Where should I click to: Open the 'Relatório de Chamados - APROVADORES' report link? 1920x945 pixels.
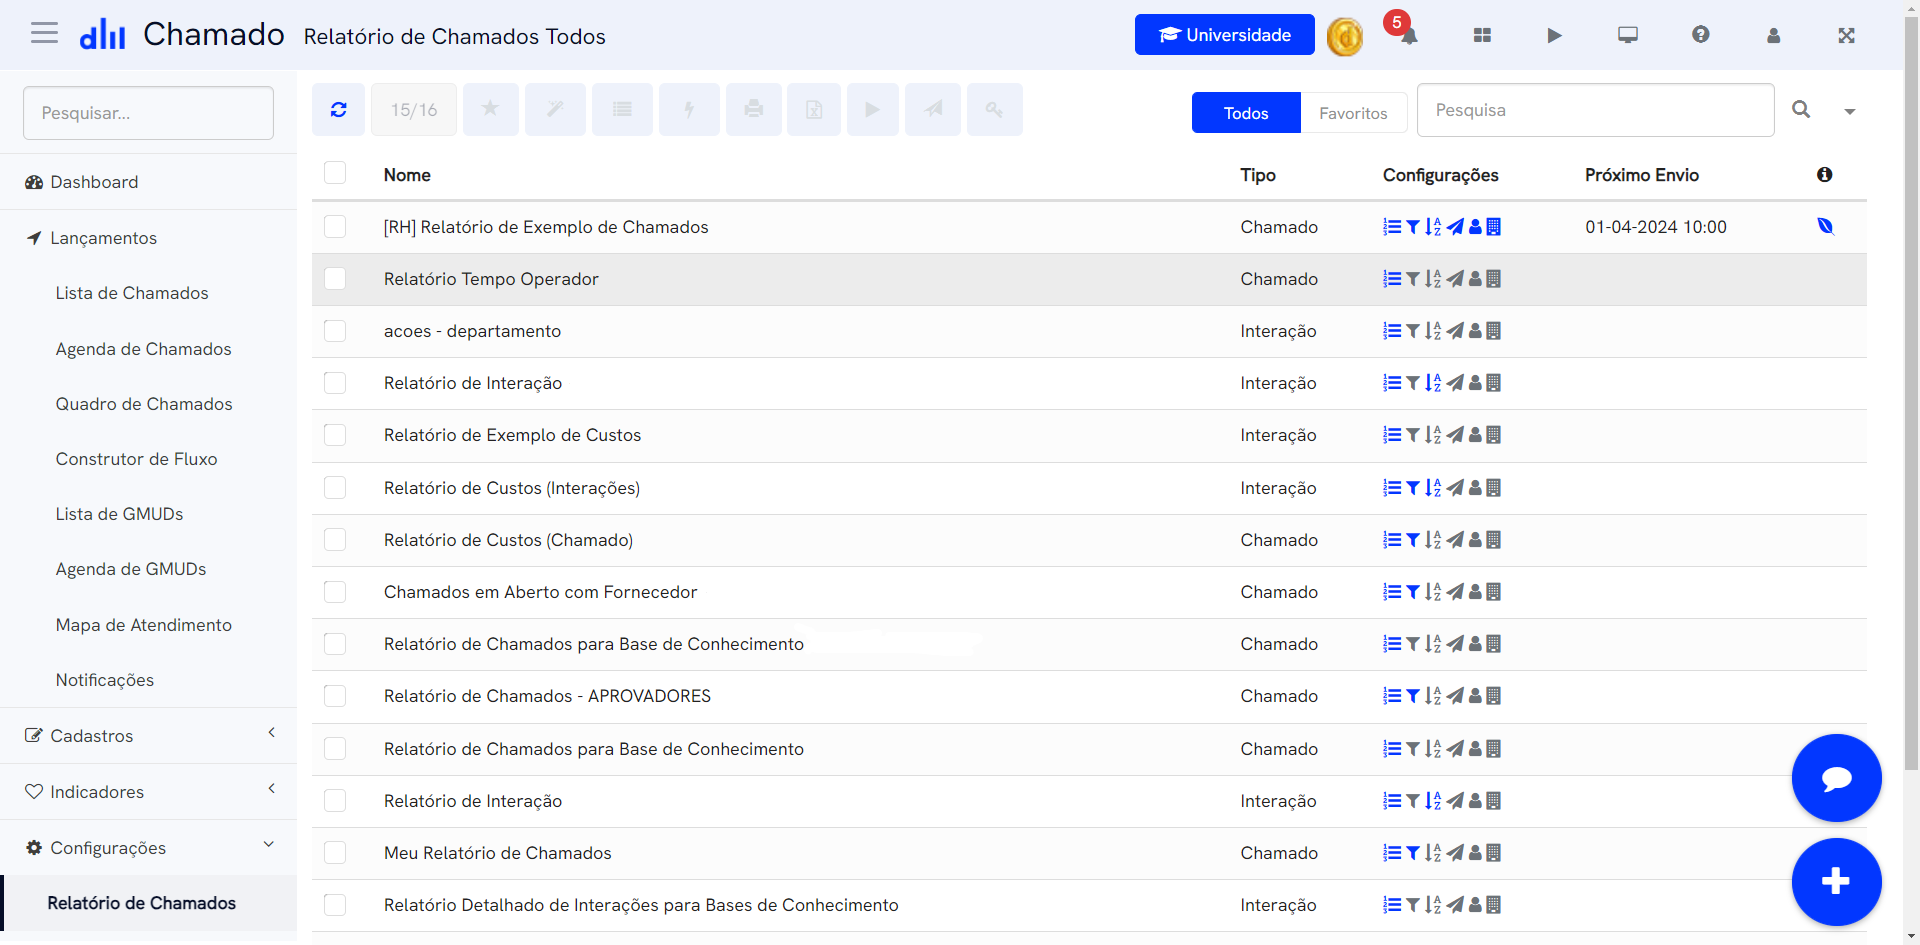coord(547,695)
